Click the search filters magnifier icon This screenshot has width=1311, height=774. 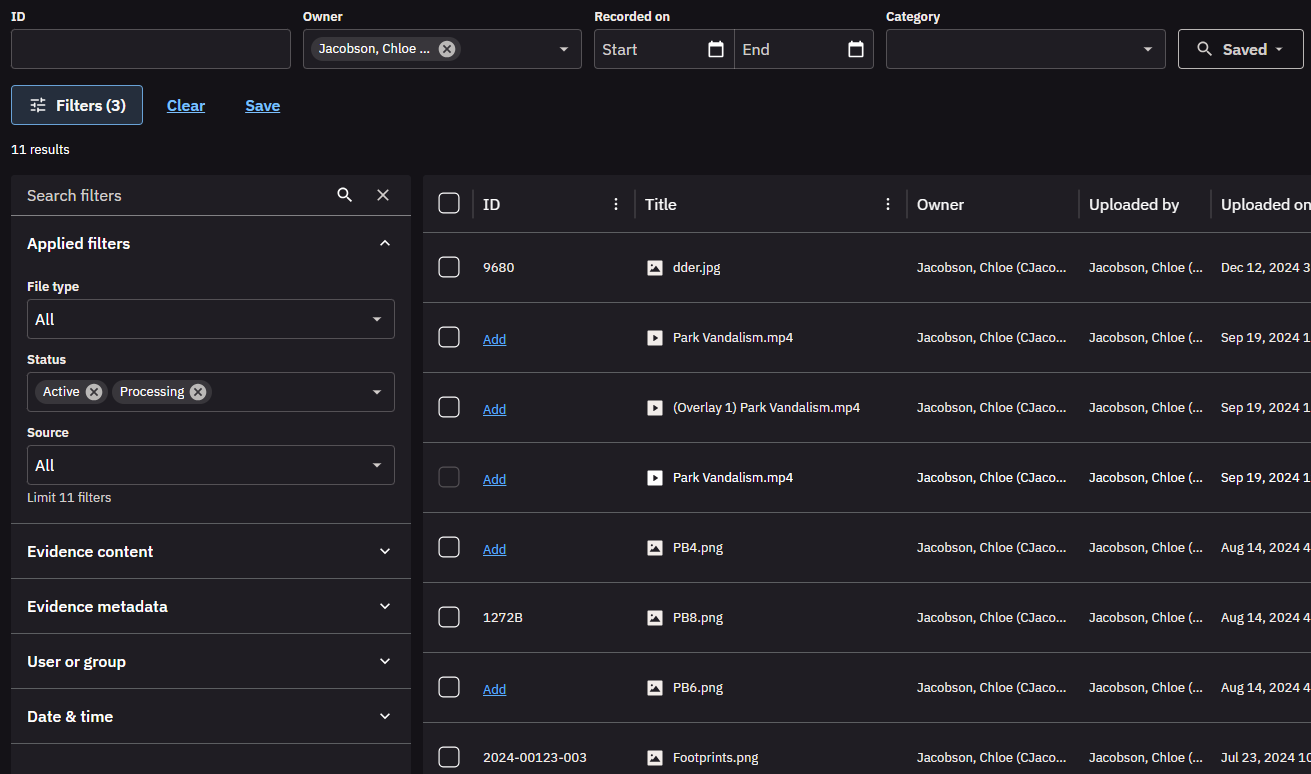[345, 195]
